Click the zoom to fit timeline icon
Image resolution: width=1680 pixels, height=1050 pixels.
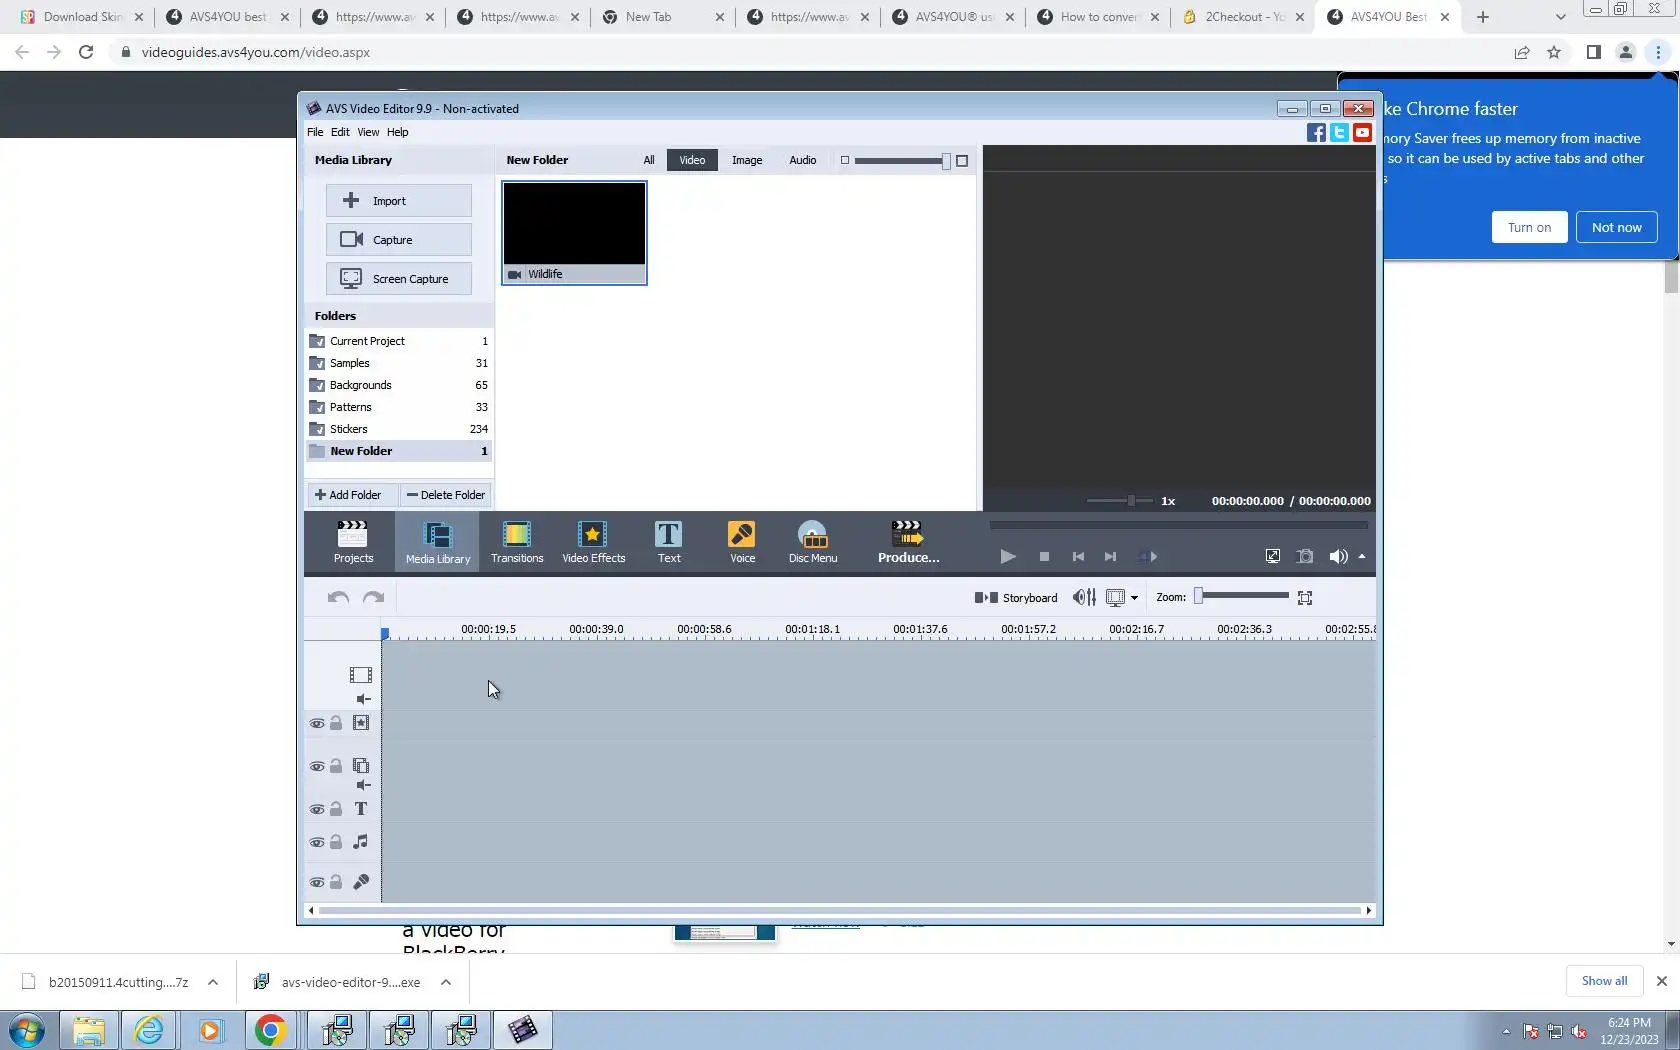[1305, 598]
